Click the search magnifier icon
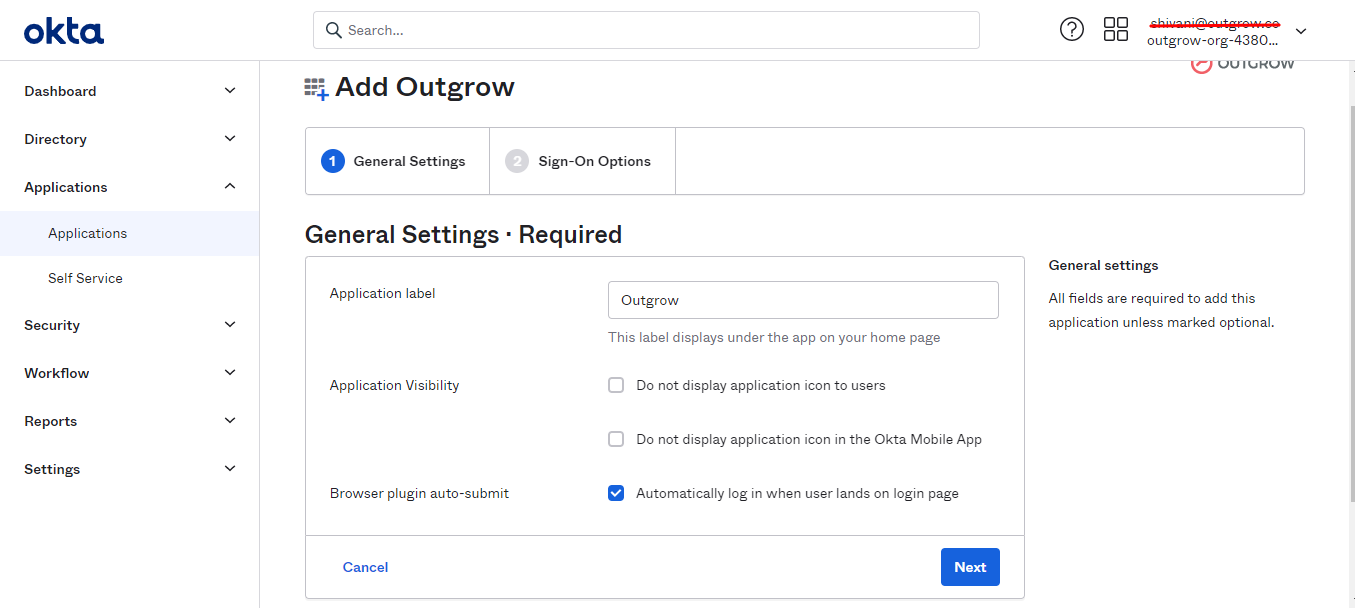Image resolution: width=1355 pixels, height=608 pixels. pos(334,30)
